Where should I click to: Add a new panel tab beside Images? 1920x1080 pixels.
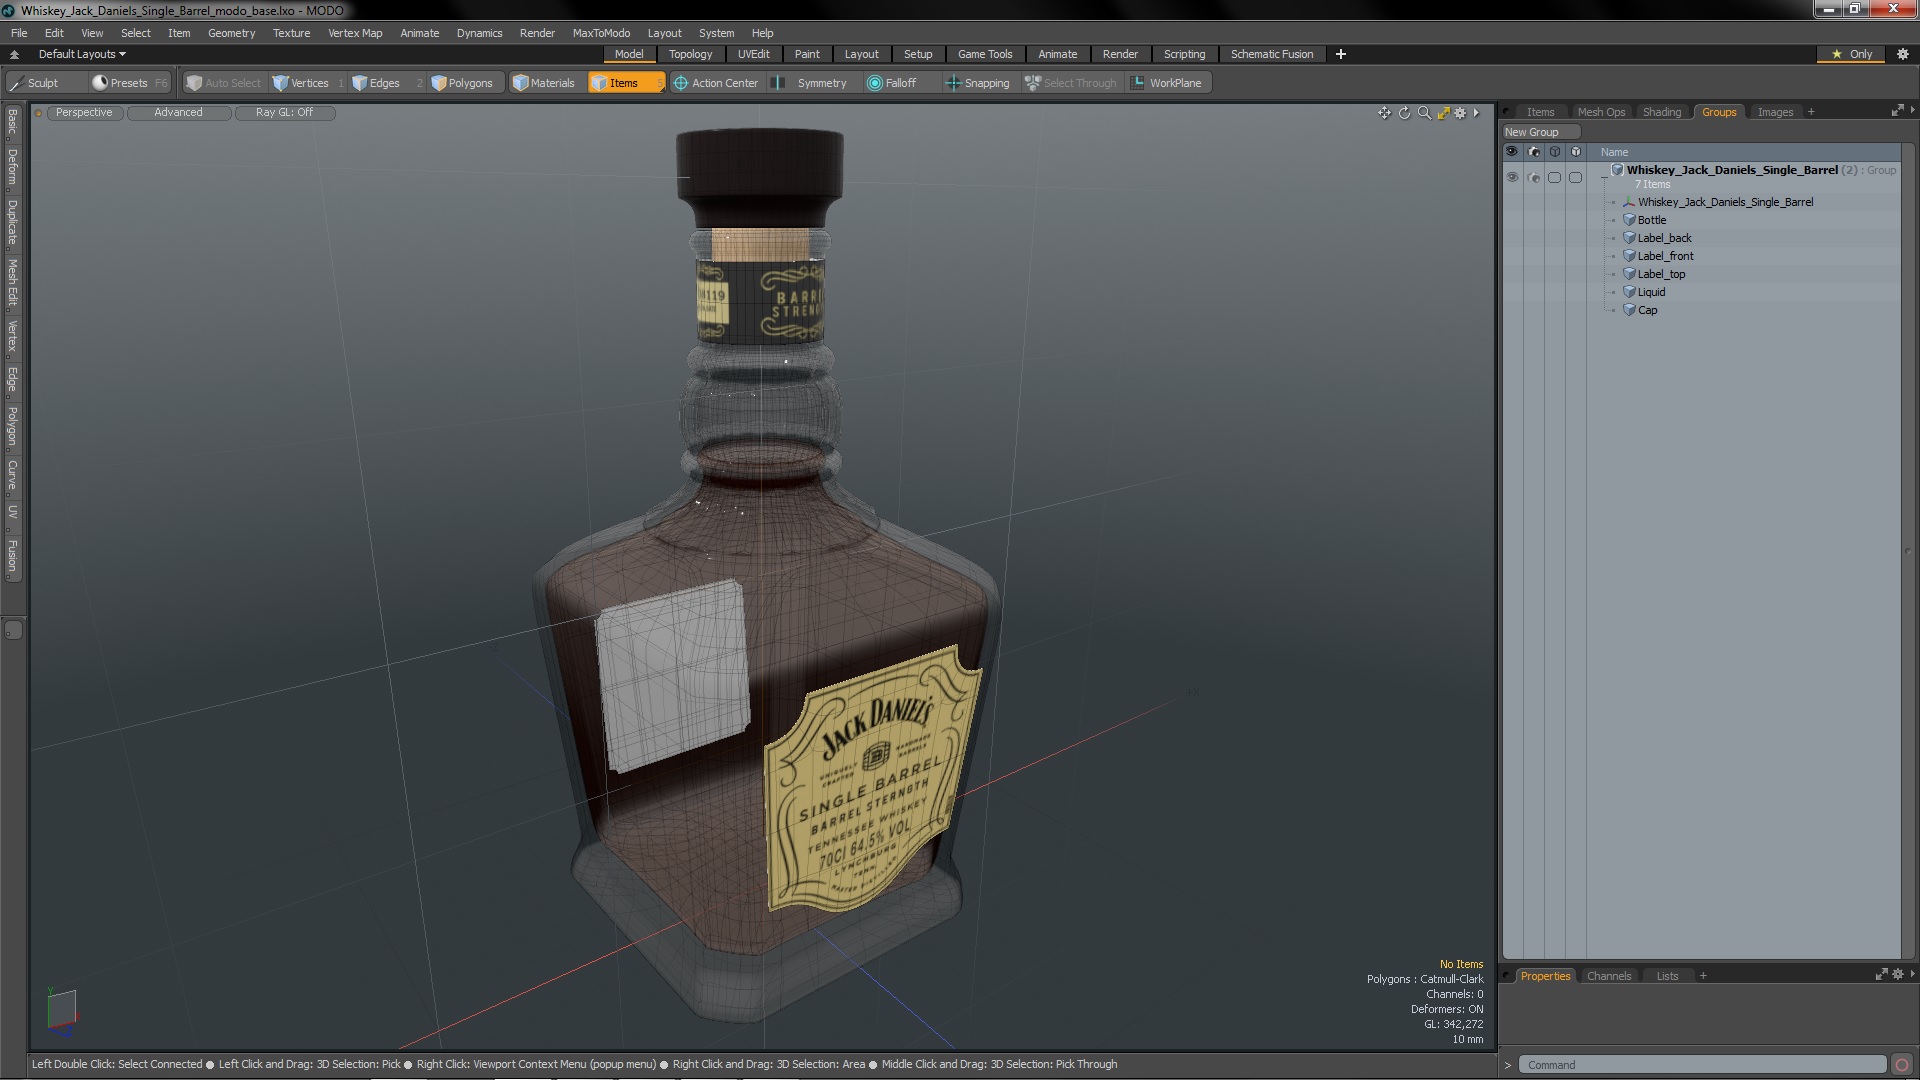point(1811,112)
